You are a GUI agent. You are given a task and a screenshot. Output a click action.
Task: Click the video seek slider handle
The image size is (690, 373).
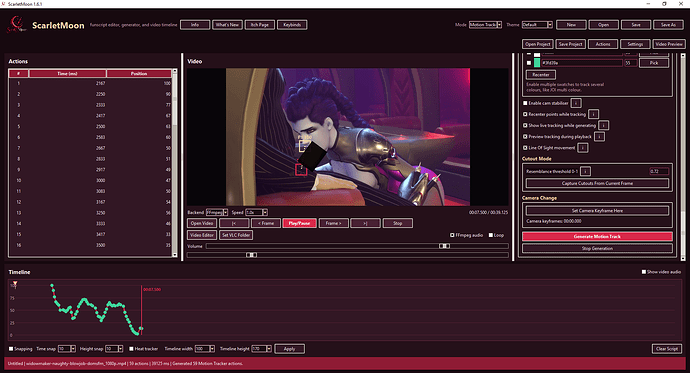click(x=251, y=255)
